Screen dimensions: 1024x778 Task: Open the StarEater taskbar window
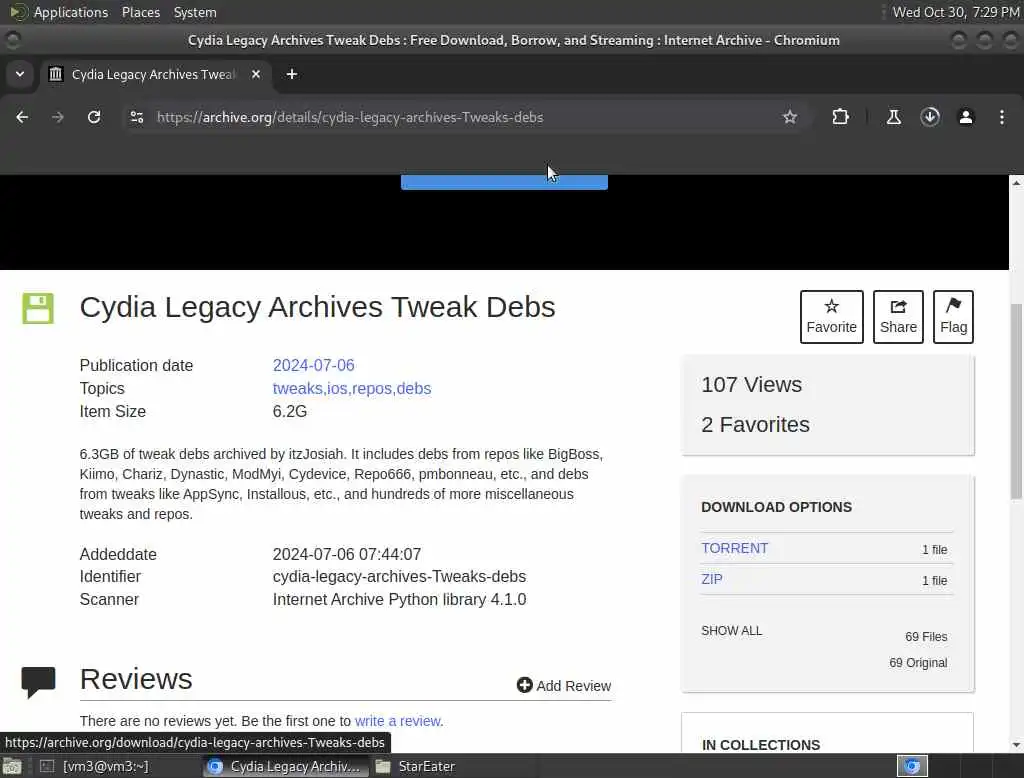[416, 766]
